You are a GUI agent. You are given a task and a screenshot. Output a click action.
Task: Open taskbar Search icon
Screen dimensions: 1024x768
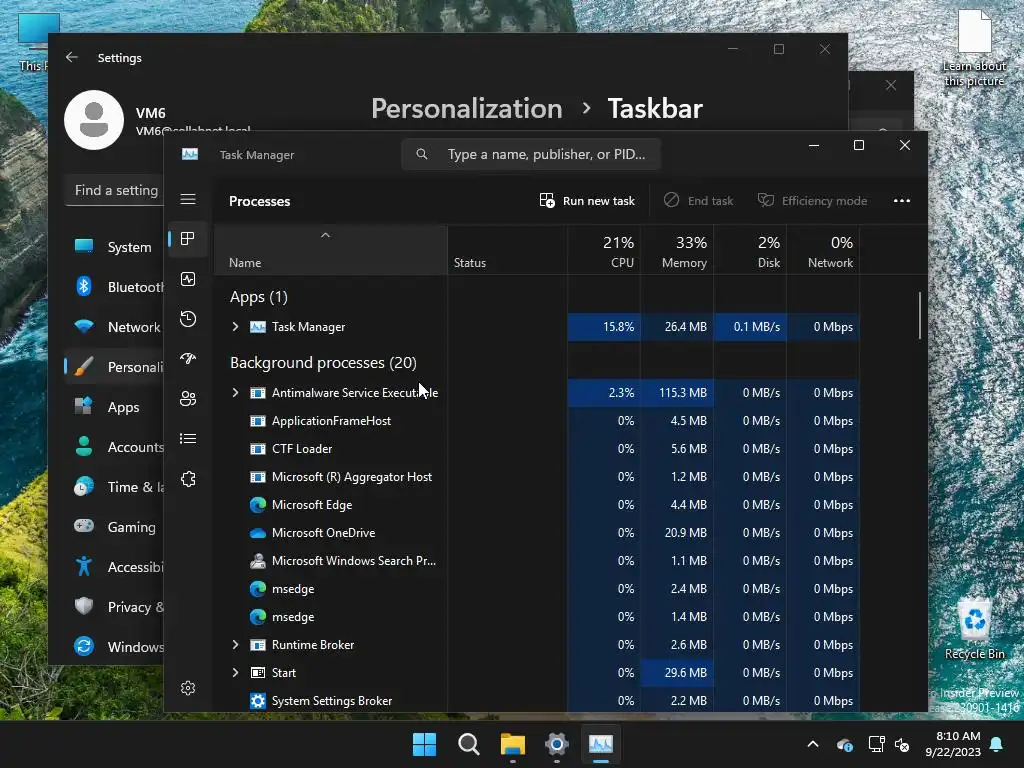coord(468,744)
